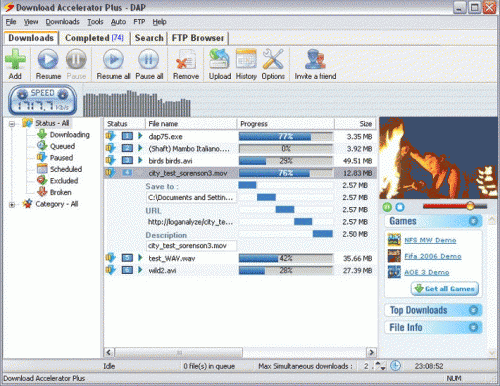Click the NFS MW Demo game icon
This screenshot has height=386, width=500.
[394, 239]
